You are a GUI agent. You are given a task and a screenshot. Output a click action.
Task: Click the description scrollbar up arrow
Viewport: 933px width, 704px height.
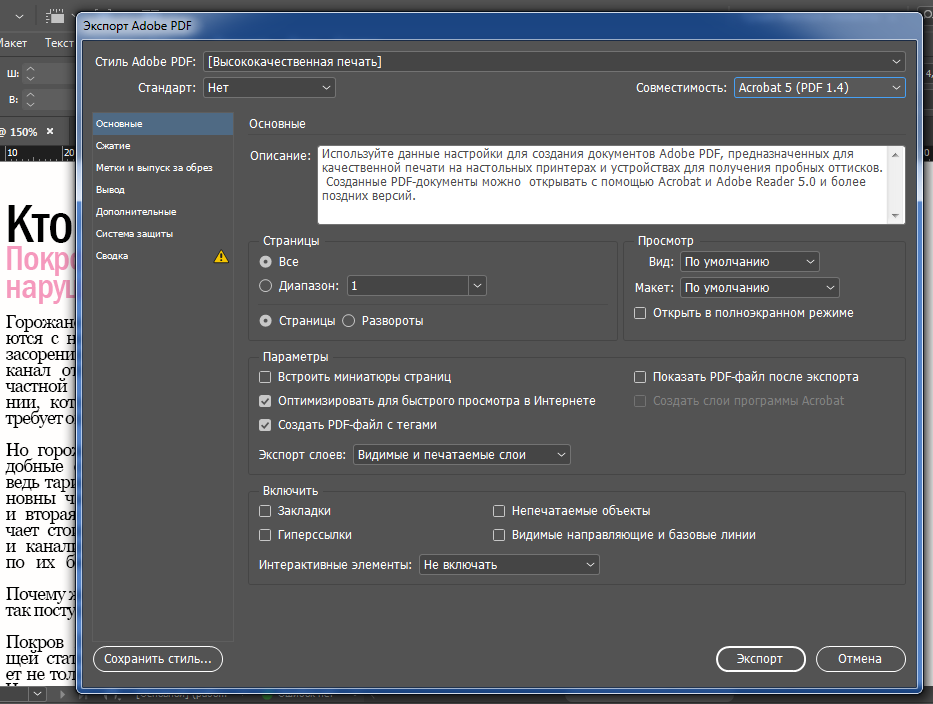pyautogui.click(x=896, y=155)
